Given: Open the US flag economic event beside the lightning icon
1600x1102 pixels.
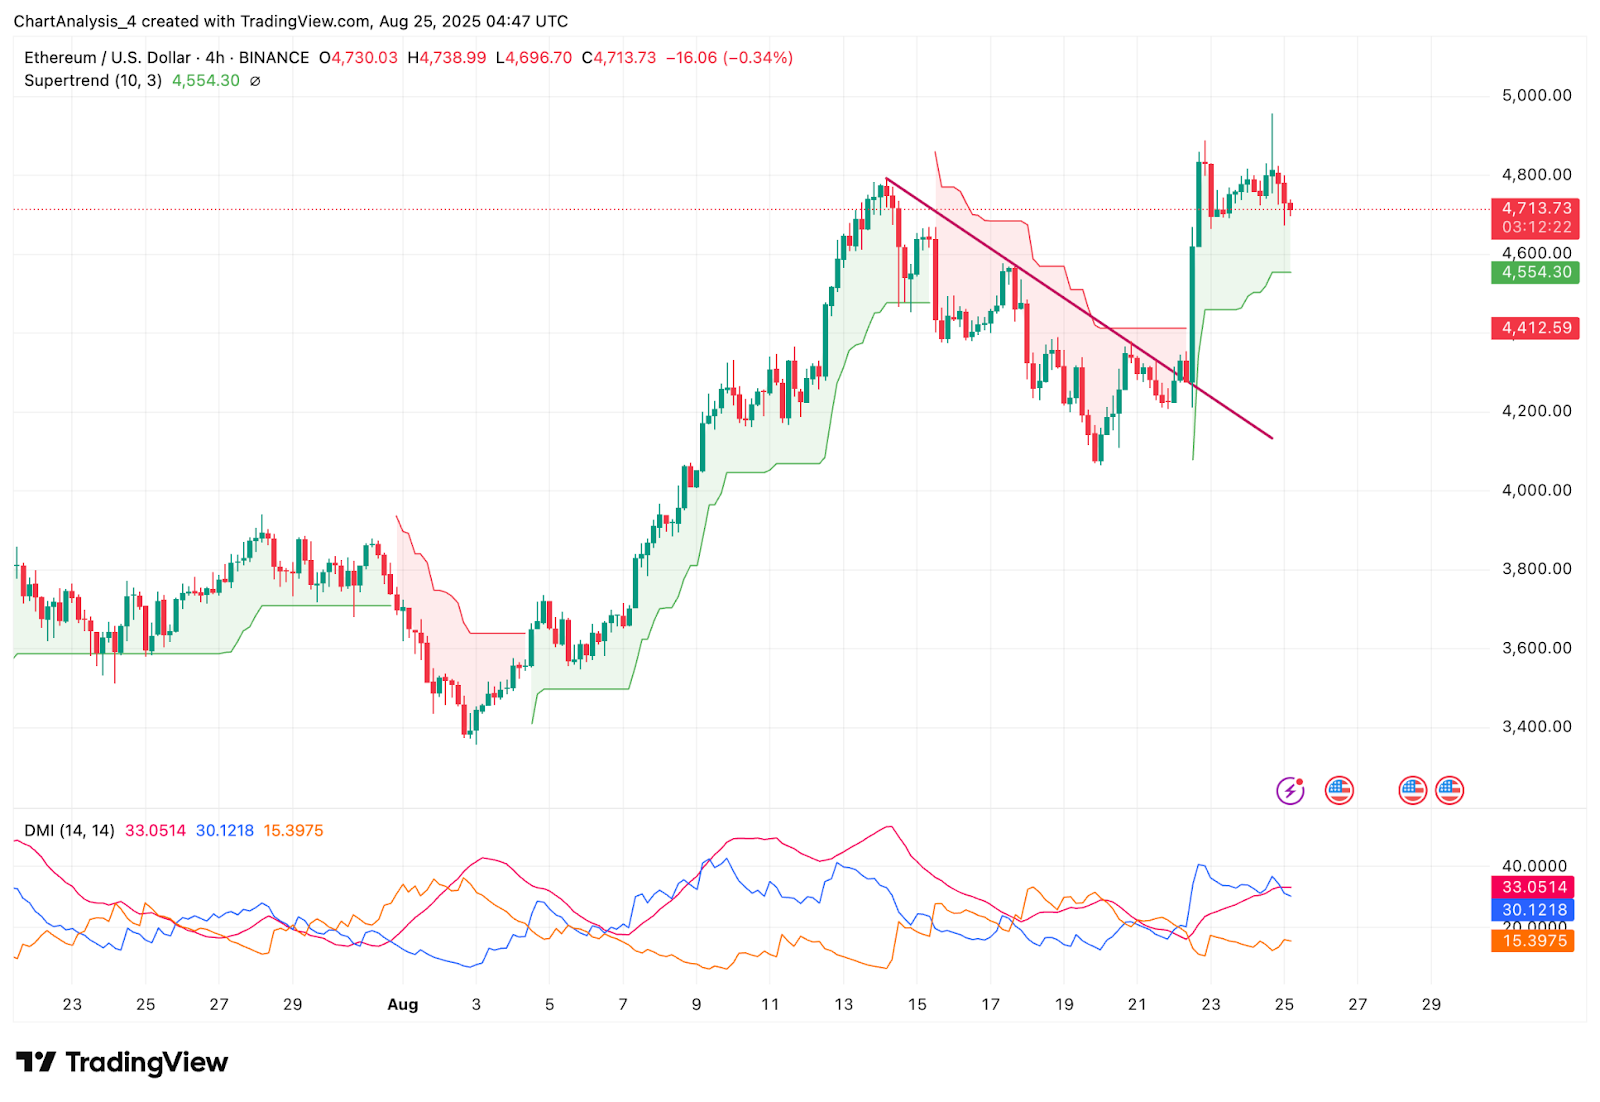Looking at the screenshot, I should pos(1339,790).
